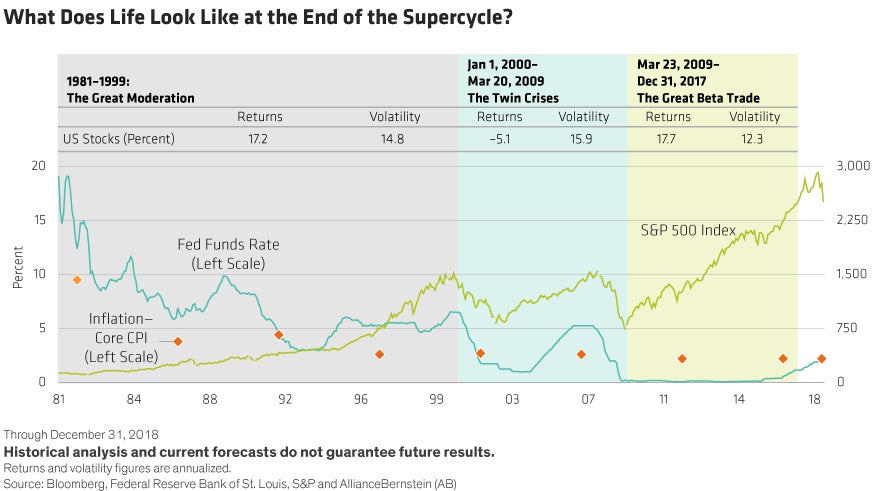Click the last diamond marker at 2018
Viewport: 880px width, 491px height.
pyautogui.click(x=821, y=359)
